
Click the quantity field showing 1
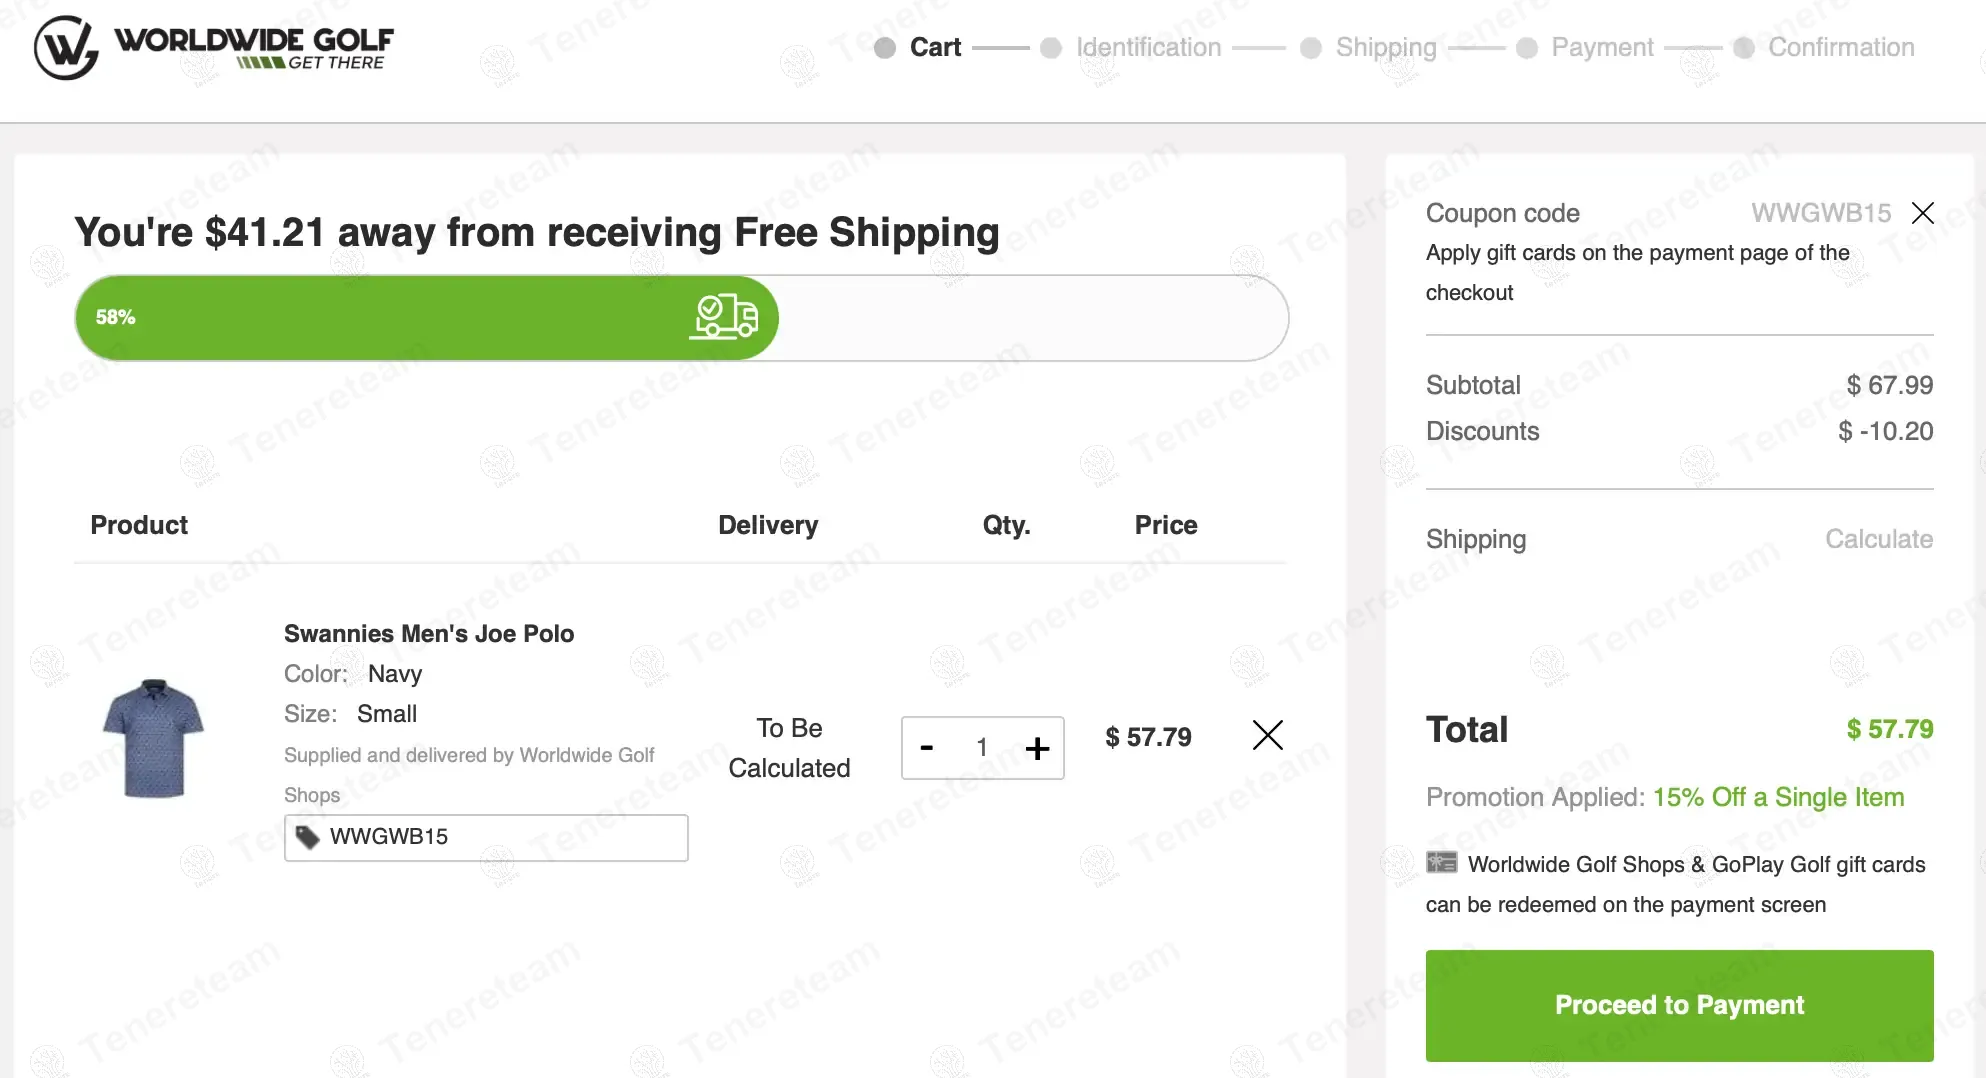982,748
